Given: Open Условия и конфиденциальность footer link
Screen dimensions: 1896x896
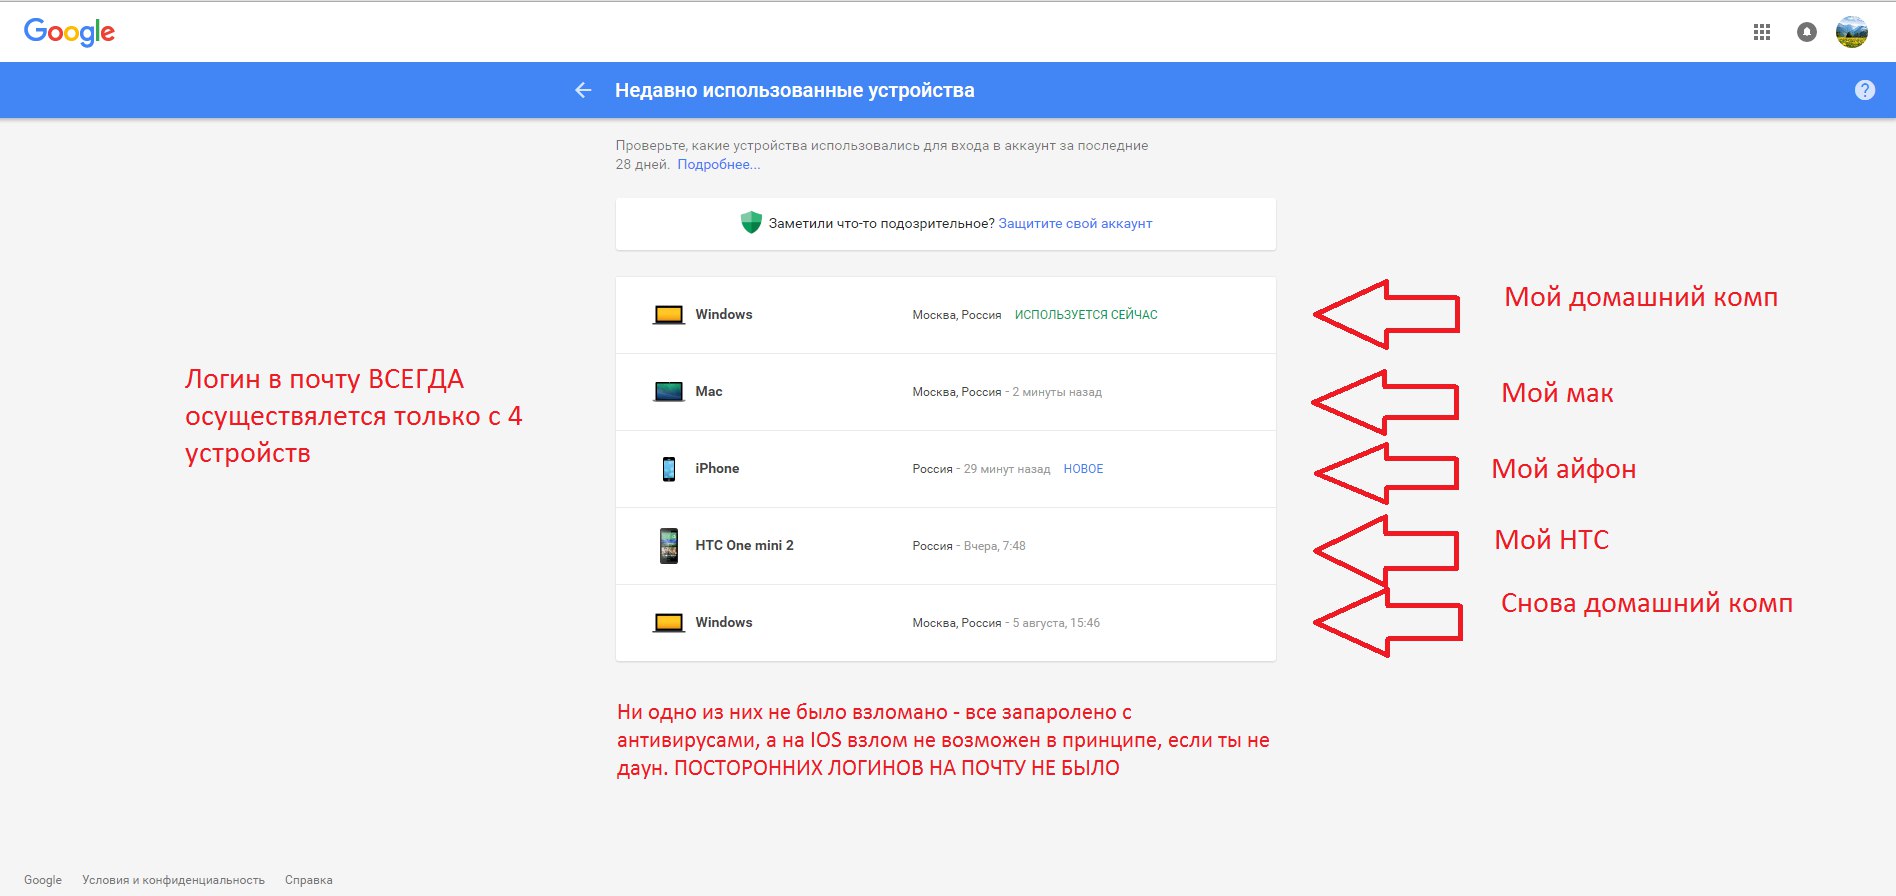Looking at the screenshot, I should pyautogui.click(x=173, y=880).
